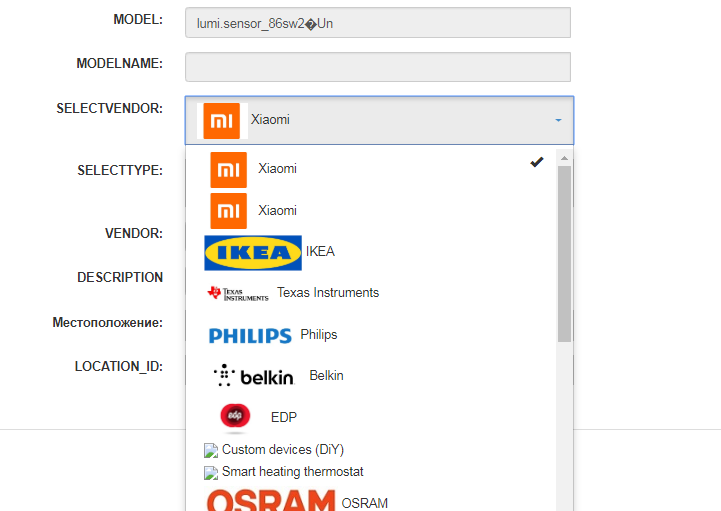The height and width of the screenshot is (511, 721).
Task: Click the dropdown list scroll up arrow
Action: click(564, 158)
